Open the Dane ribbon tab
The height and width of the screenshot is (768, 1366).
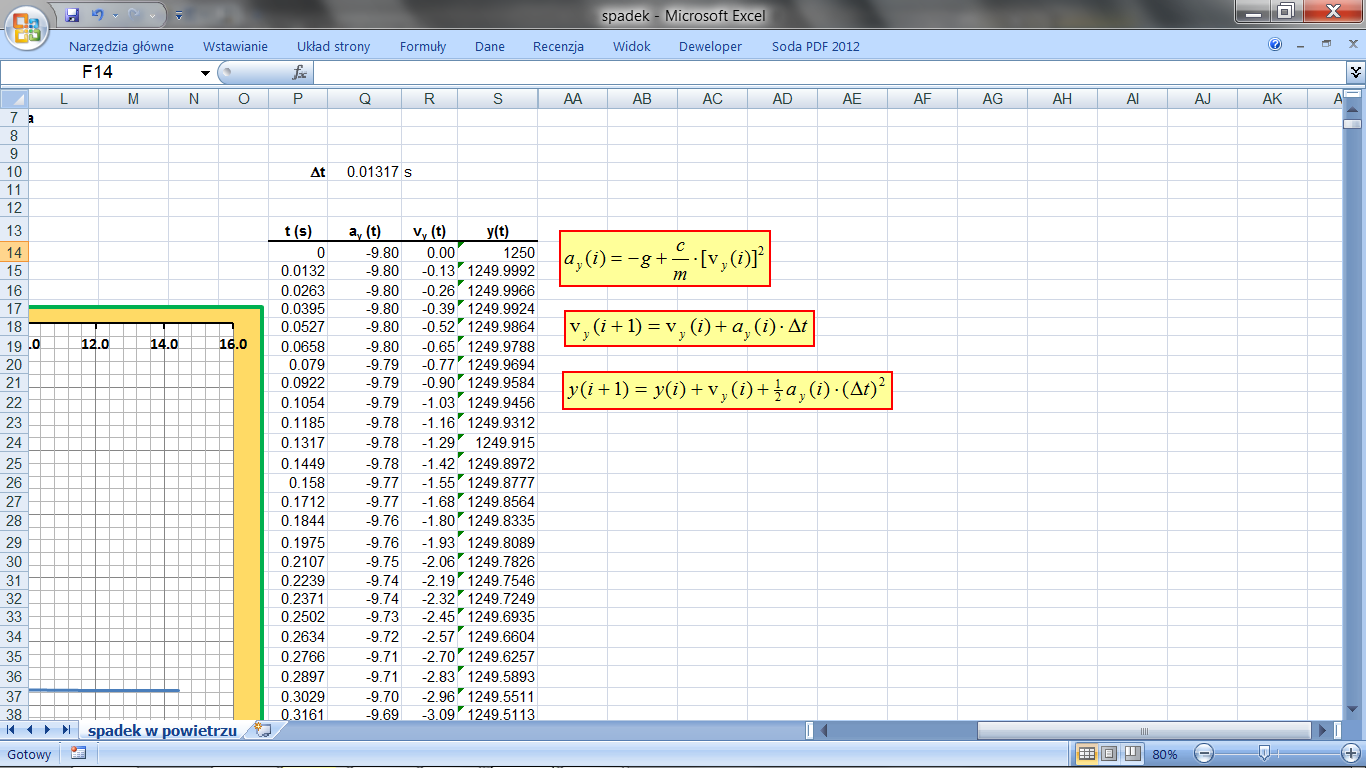click(490, 46)
